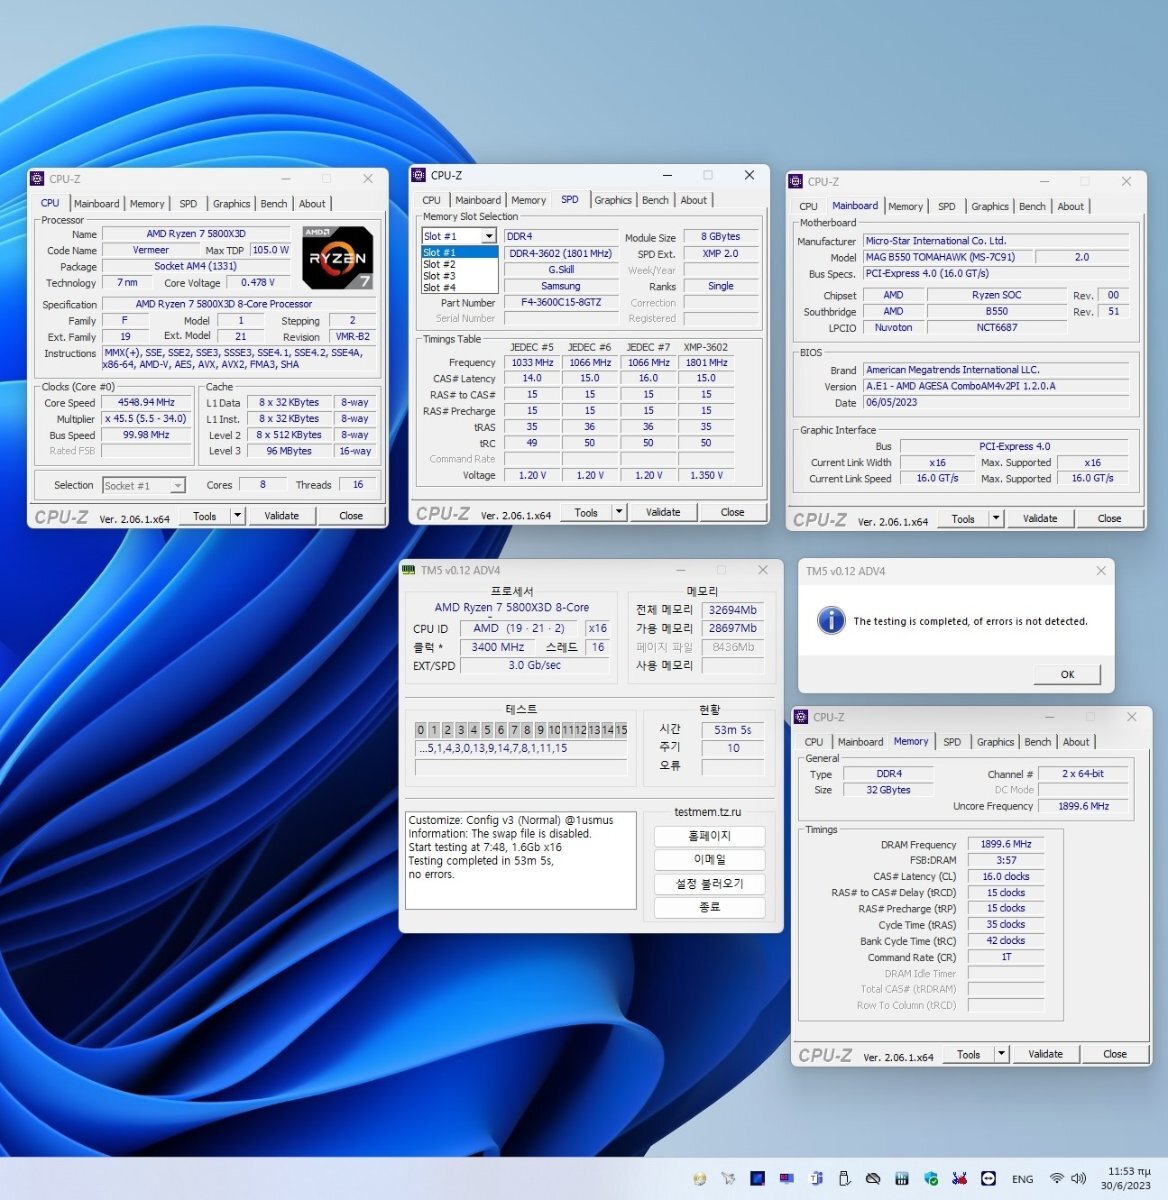Click the purple display tray icon

(787, 1178)
